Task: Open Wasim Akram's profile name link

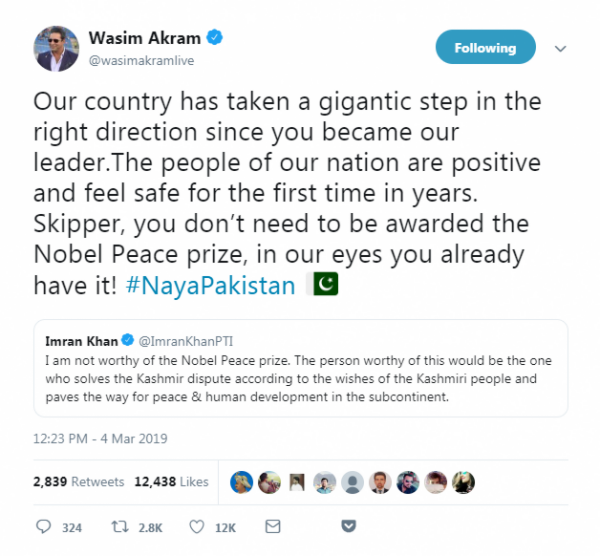Action: point(145,39)
